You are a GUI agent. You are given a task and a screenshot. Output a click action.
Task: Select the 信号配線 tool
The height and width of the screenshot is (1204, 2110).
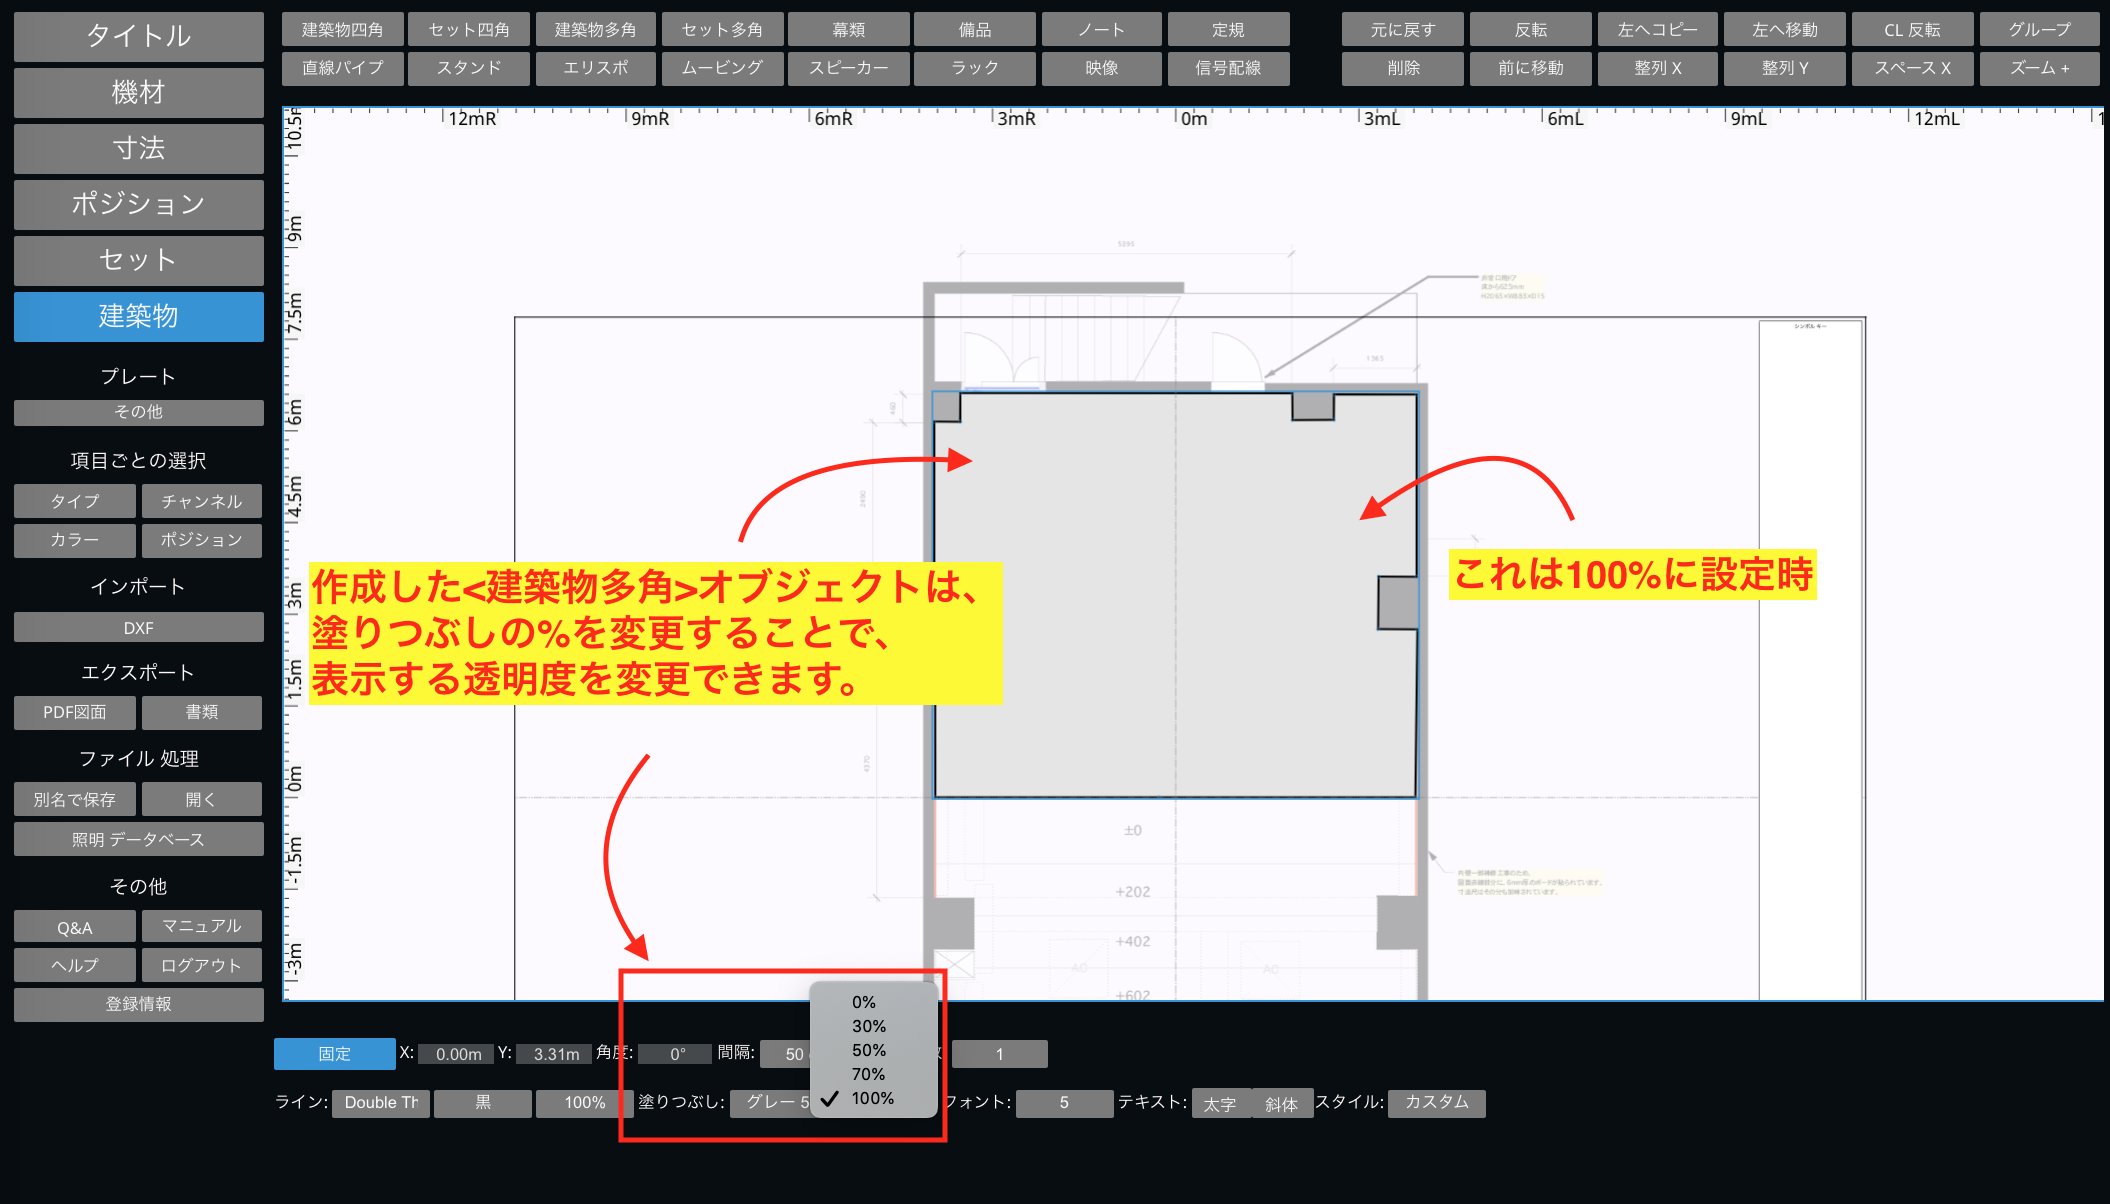coord(1228,68)
